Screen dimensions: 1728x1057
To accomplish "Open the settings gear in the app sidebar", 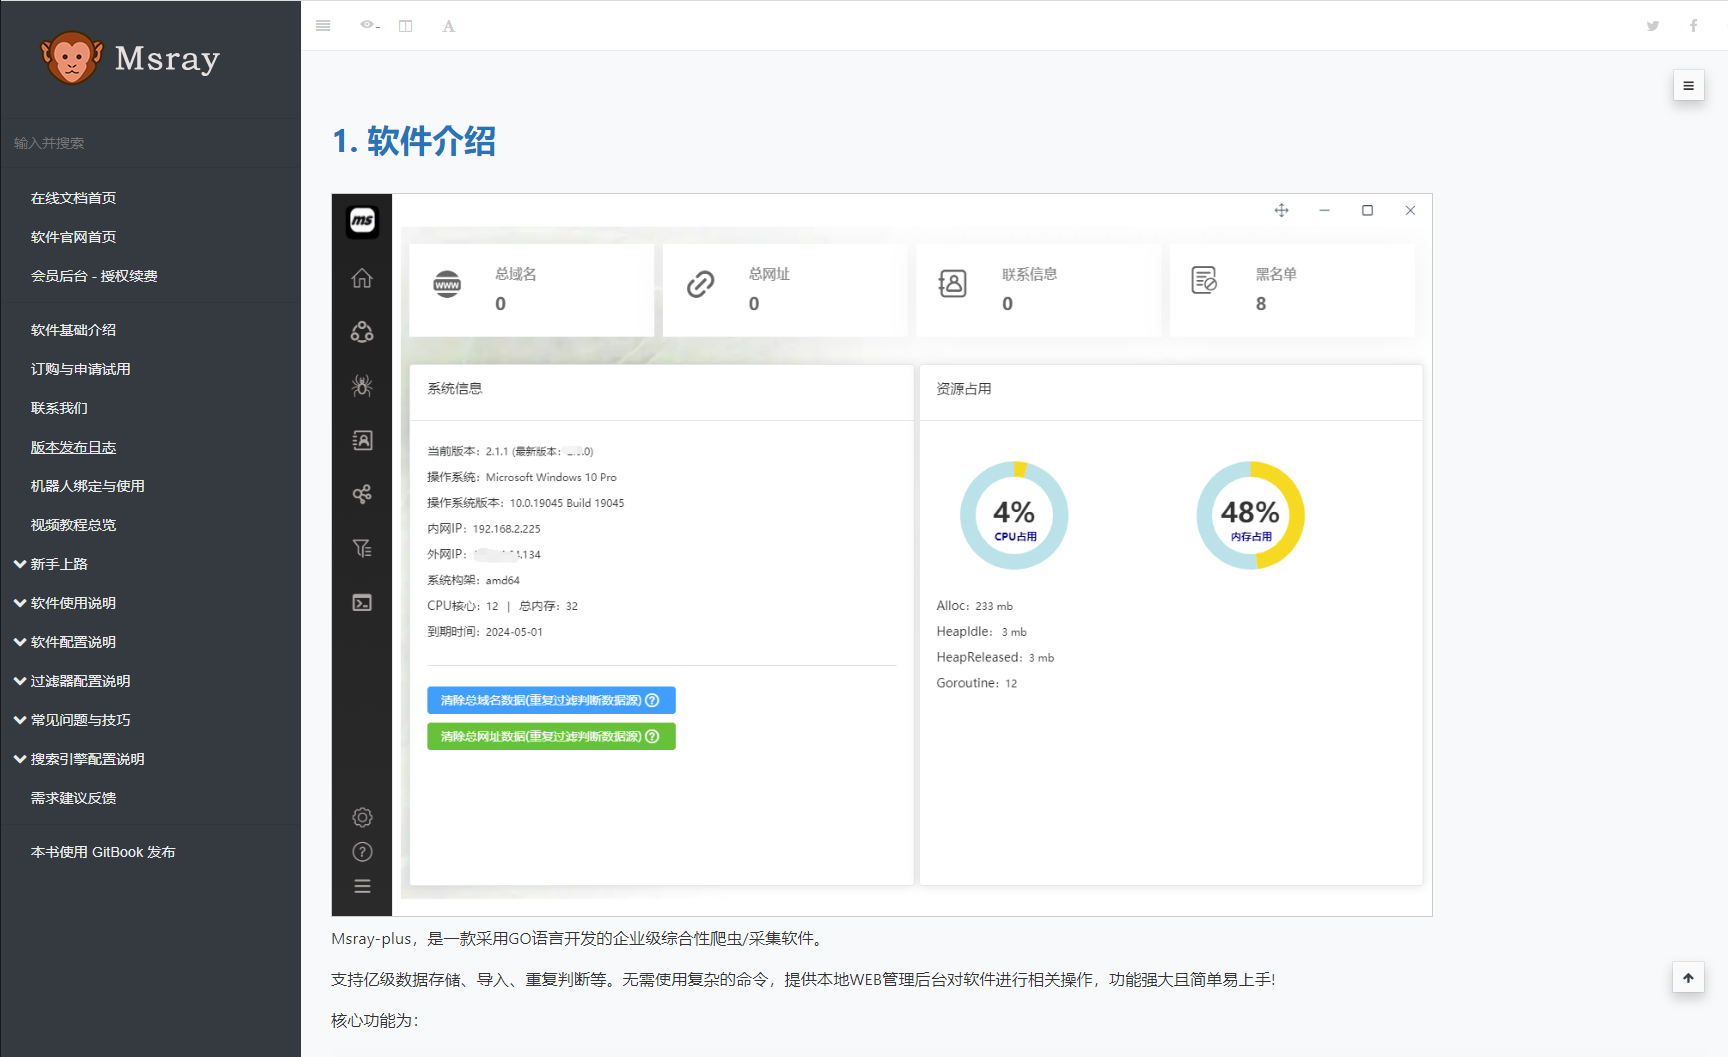I will [x=362, y=818].
